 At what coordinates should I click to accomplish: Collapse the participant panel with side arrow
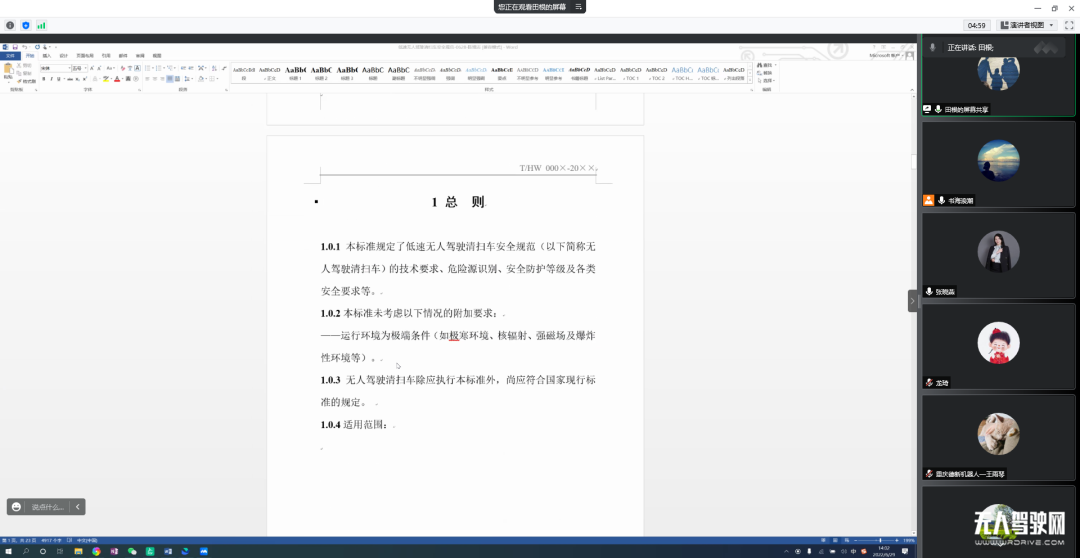[912, 300]
